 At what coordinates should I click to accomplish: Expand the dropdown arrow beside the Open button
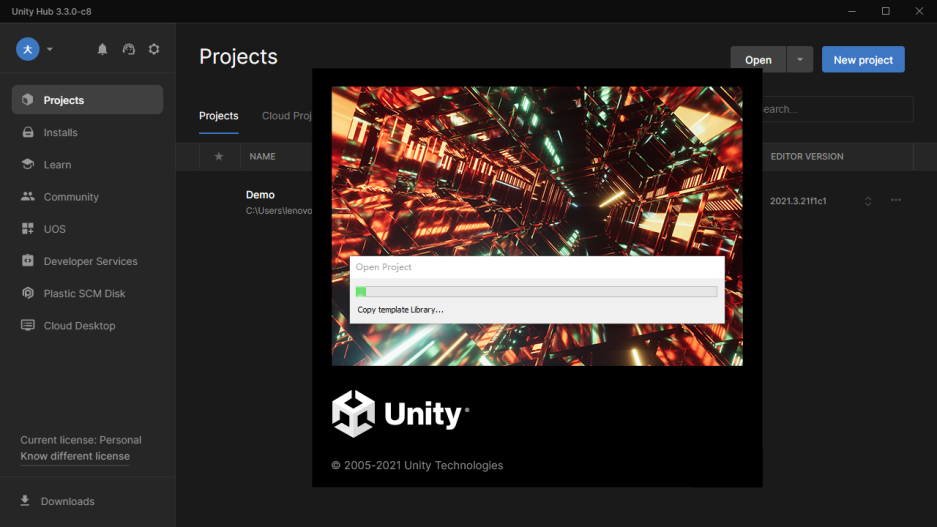click(x=799, y=60)
